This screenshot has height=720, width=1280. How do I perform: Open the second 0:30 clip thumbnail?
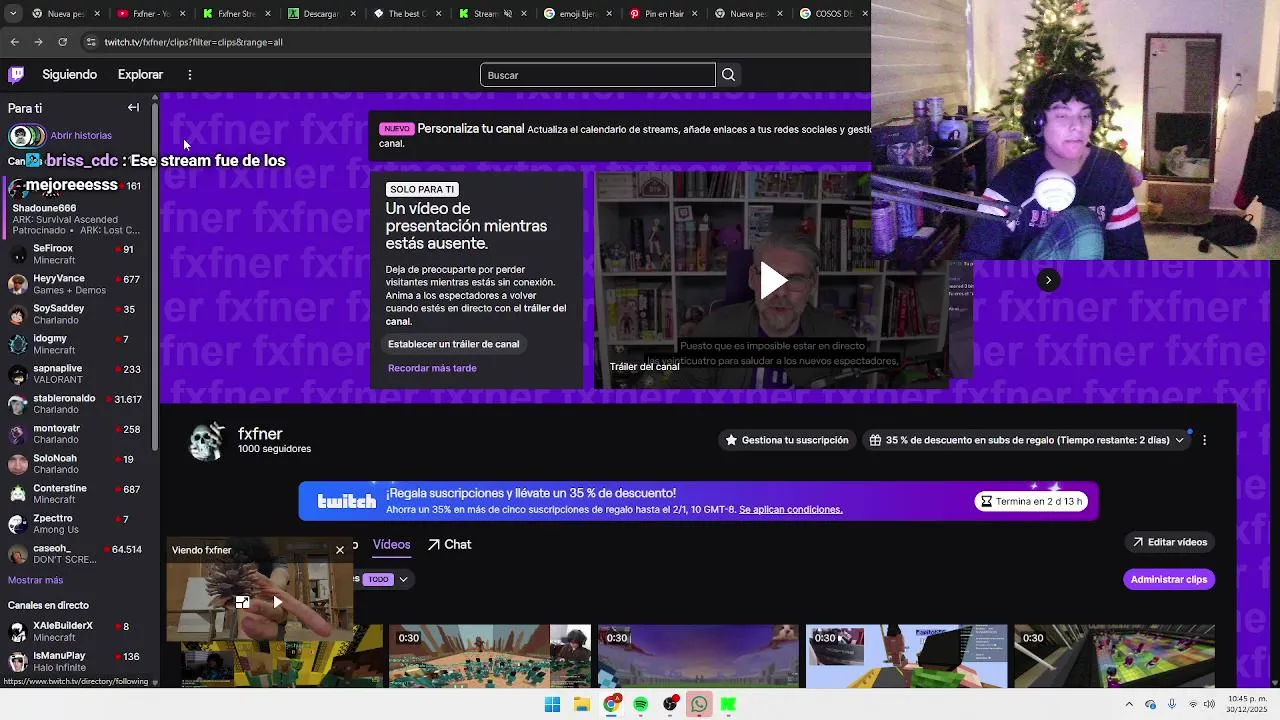click(489, 657)
